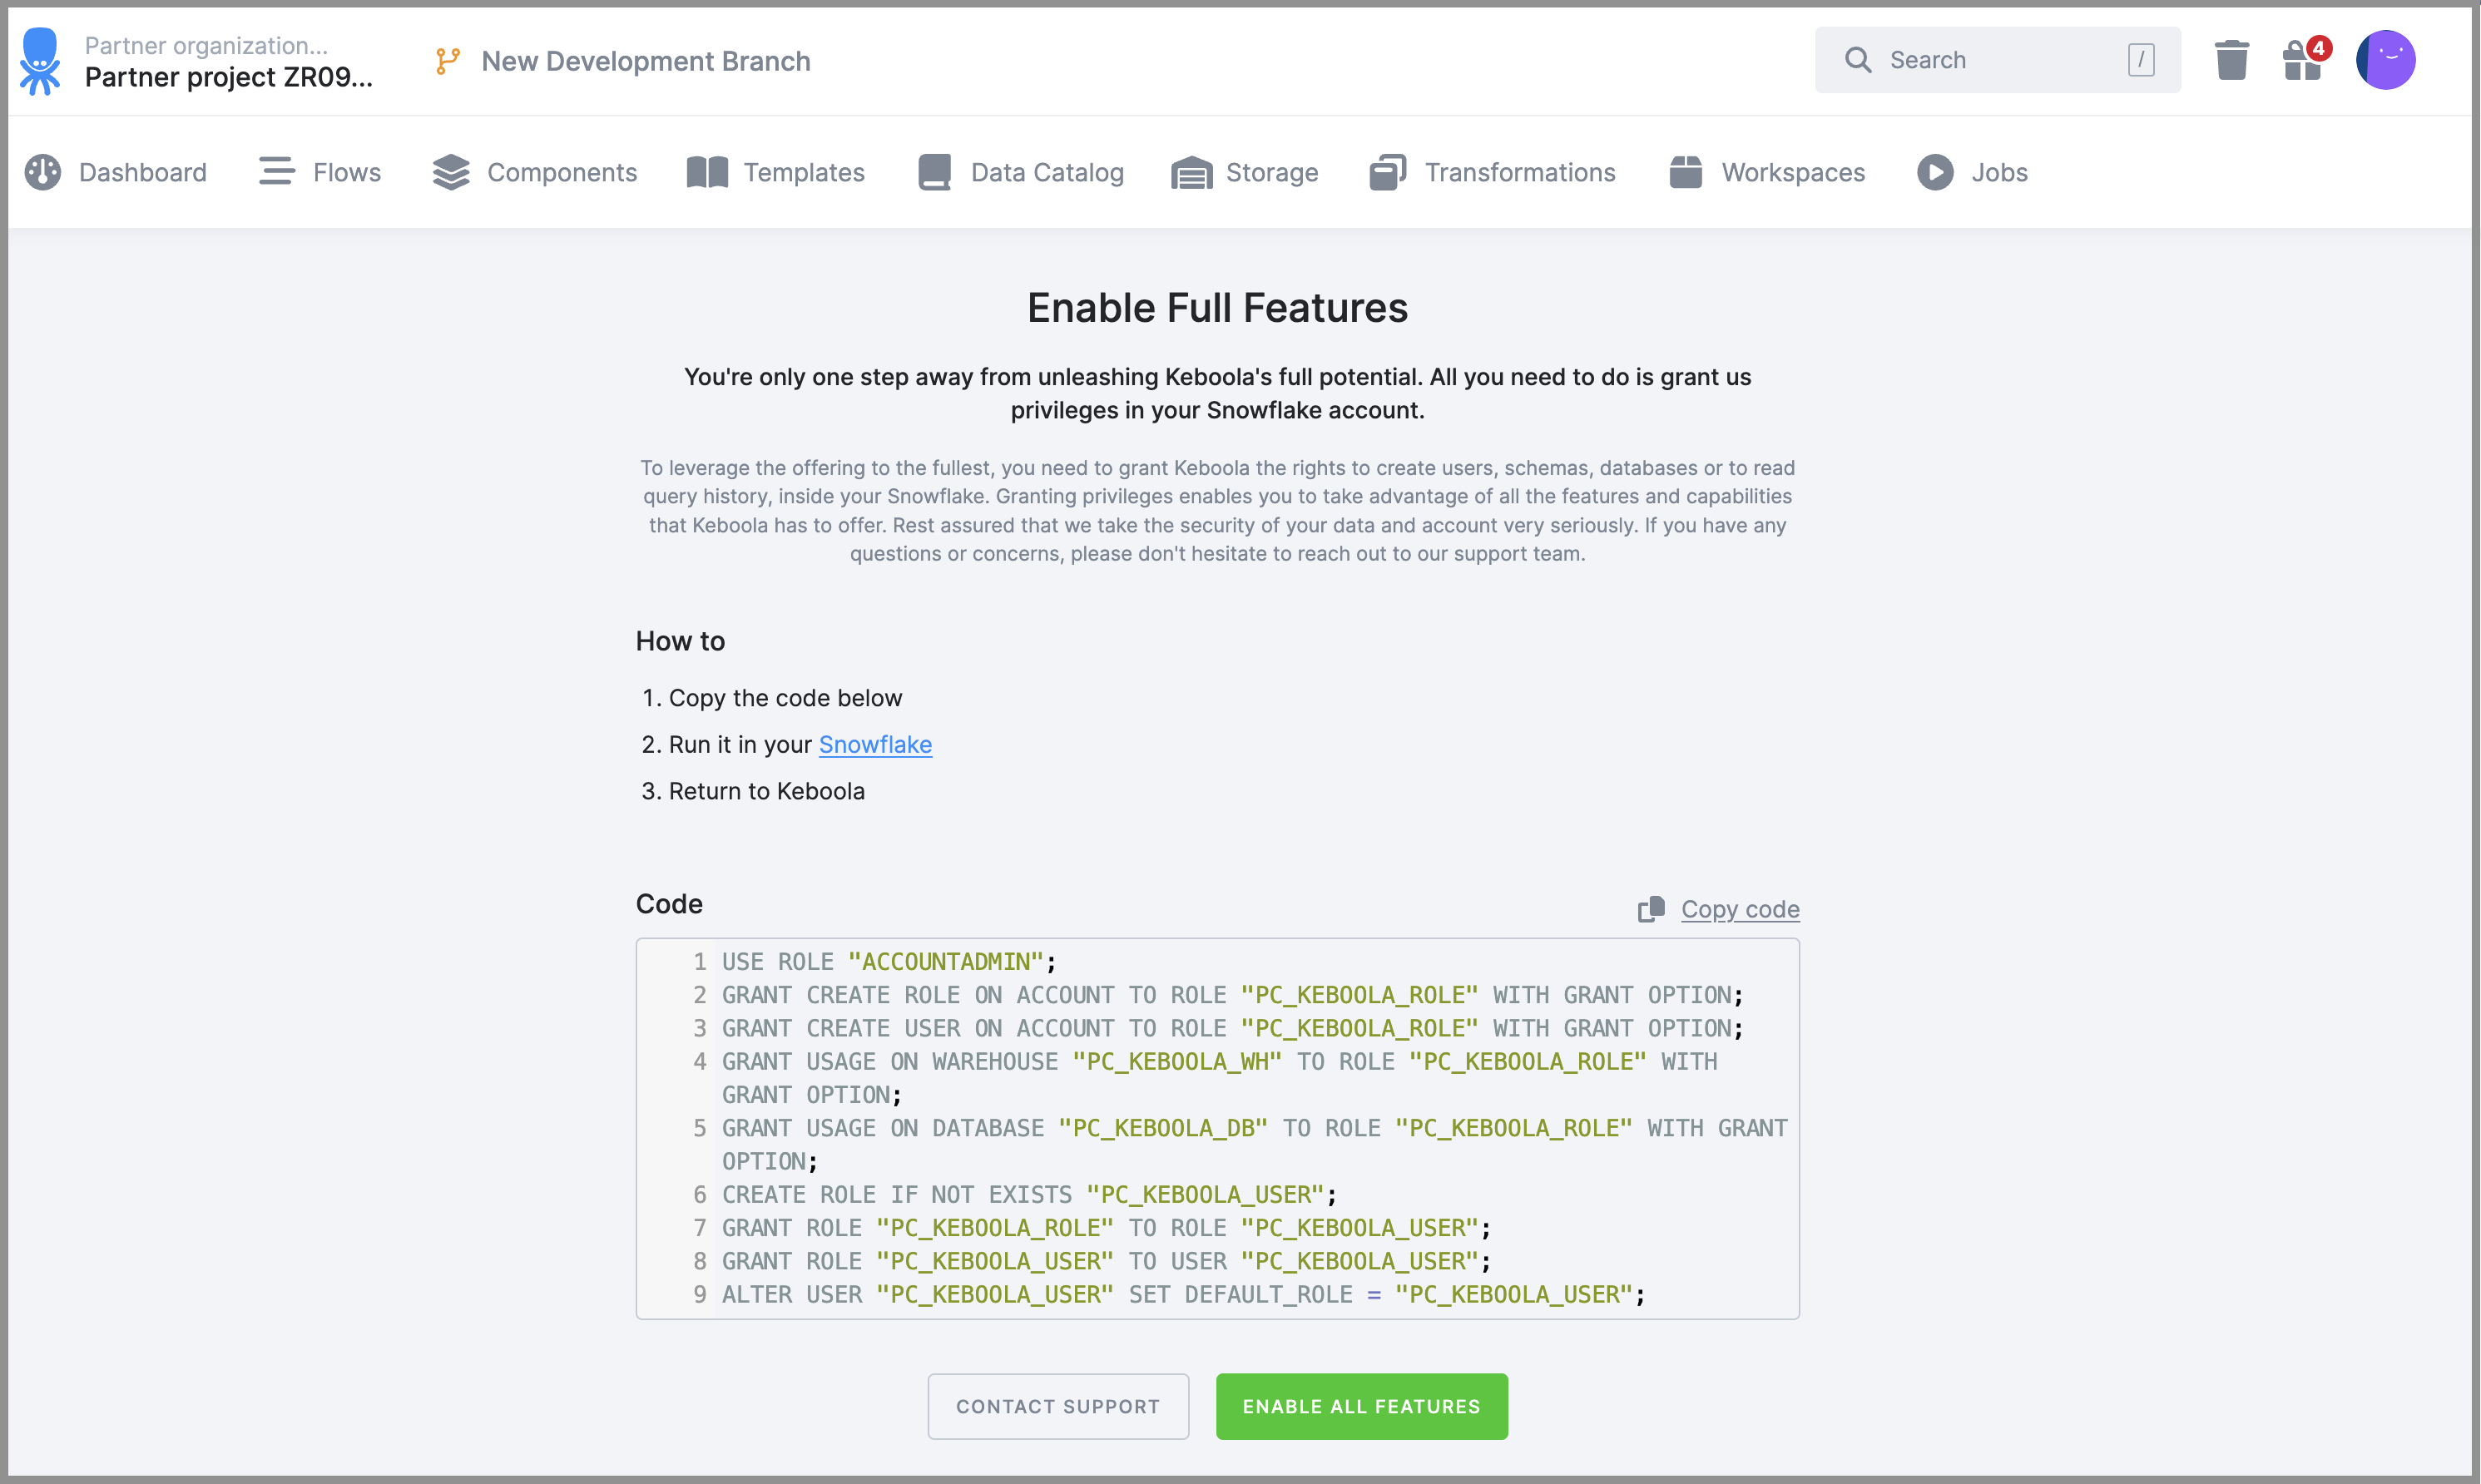The height and width of the screenshot is (1484, 2481).
Task: Open the Jobs section
Action: point(1972,172)
